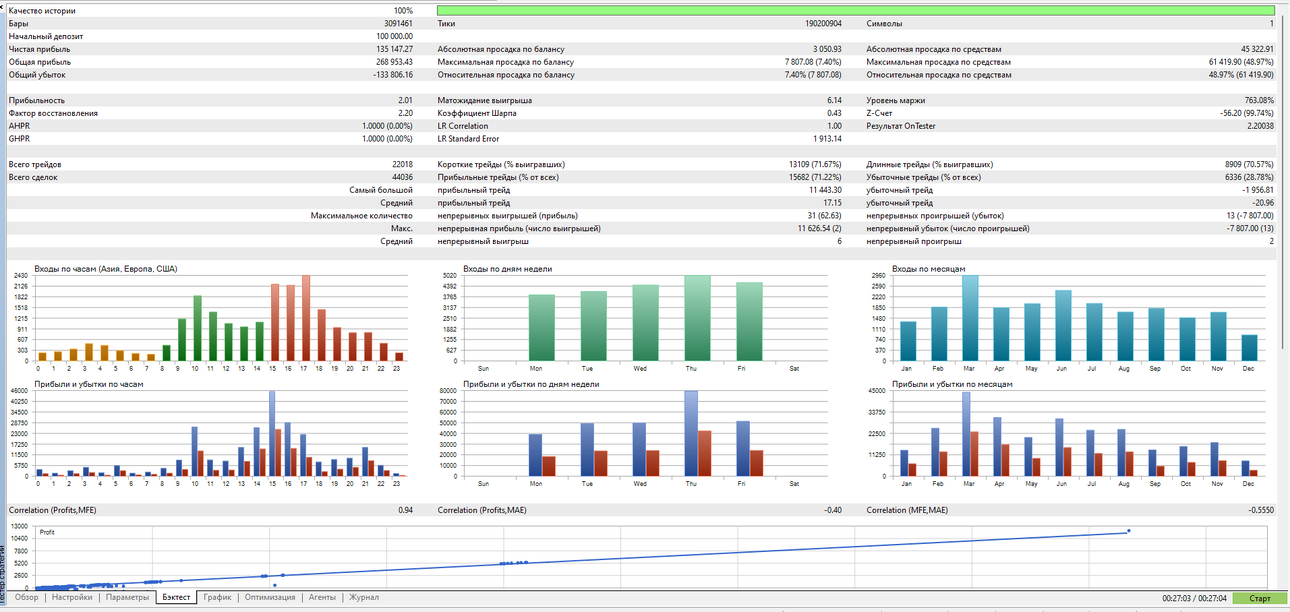The height and width of the screenshot is (612, 1290).
Task: Click the Фактор восстановления label
Action: [x=53, y=114]
